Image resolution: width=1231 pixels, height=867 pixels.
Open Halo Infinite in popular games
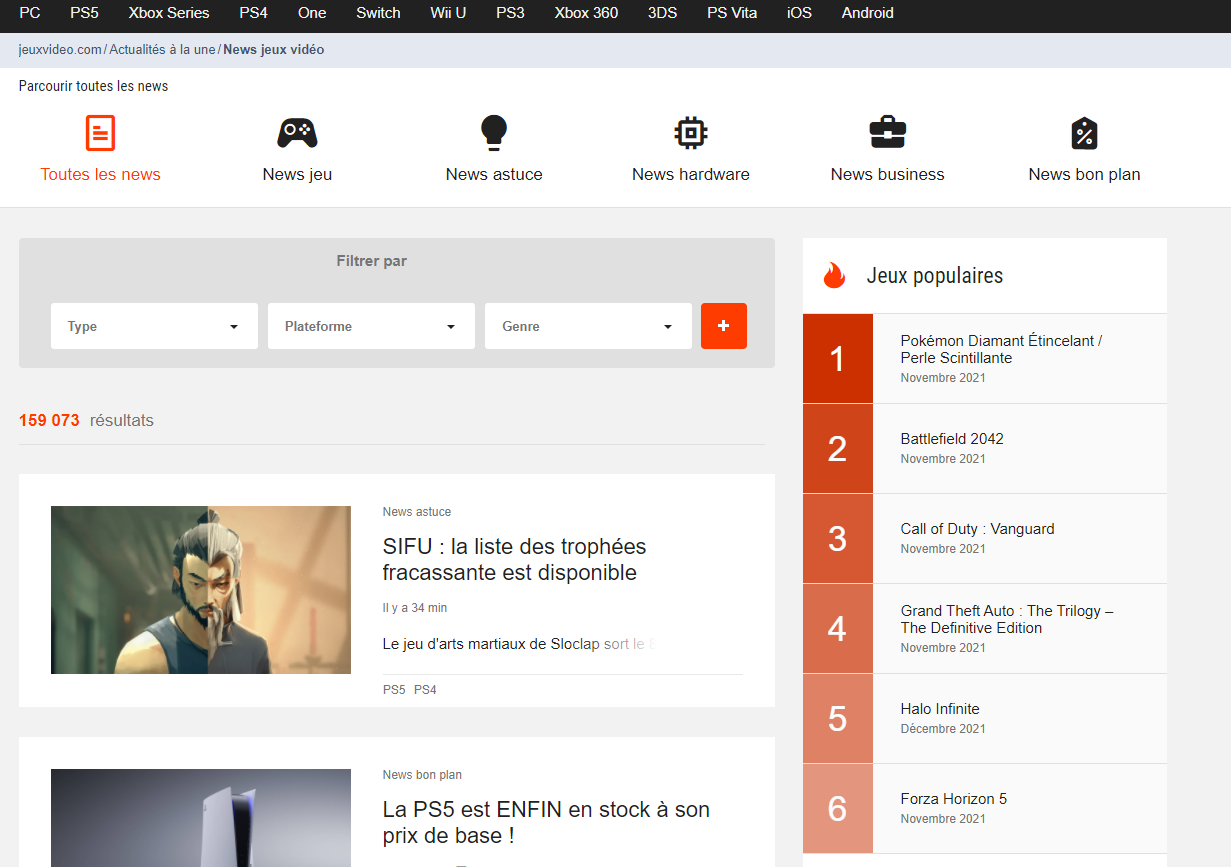940,709
